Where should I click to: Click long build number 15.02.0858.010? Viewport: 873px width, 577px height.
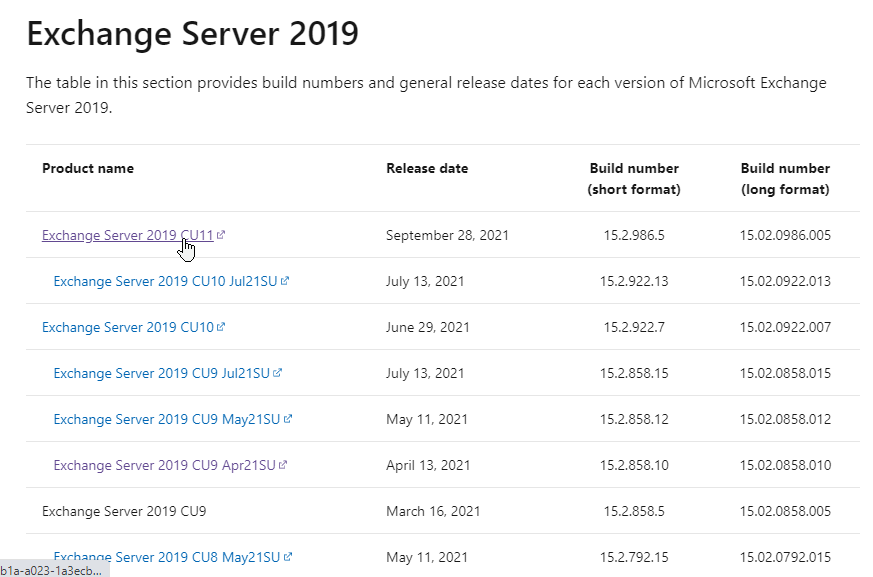tap(785, 466)
